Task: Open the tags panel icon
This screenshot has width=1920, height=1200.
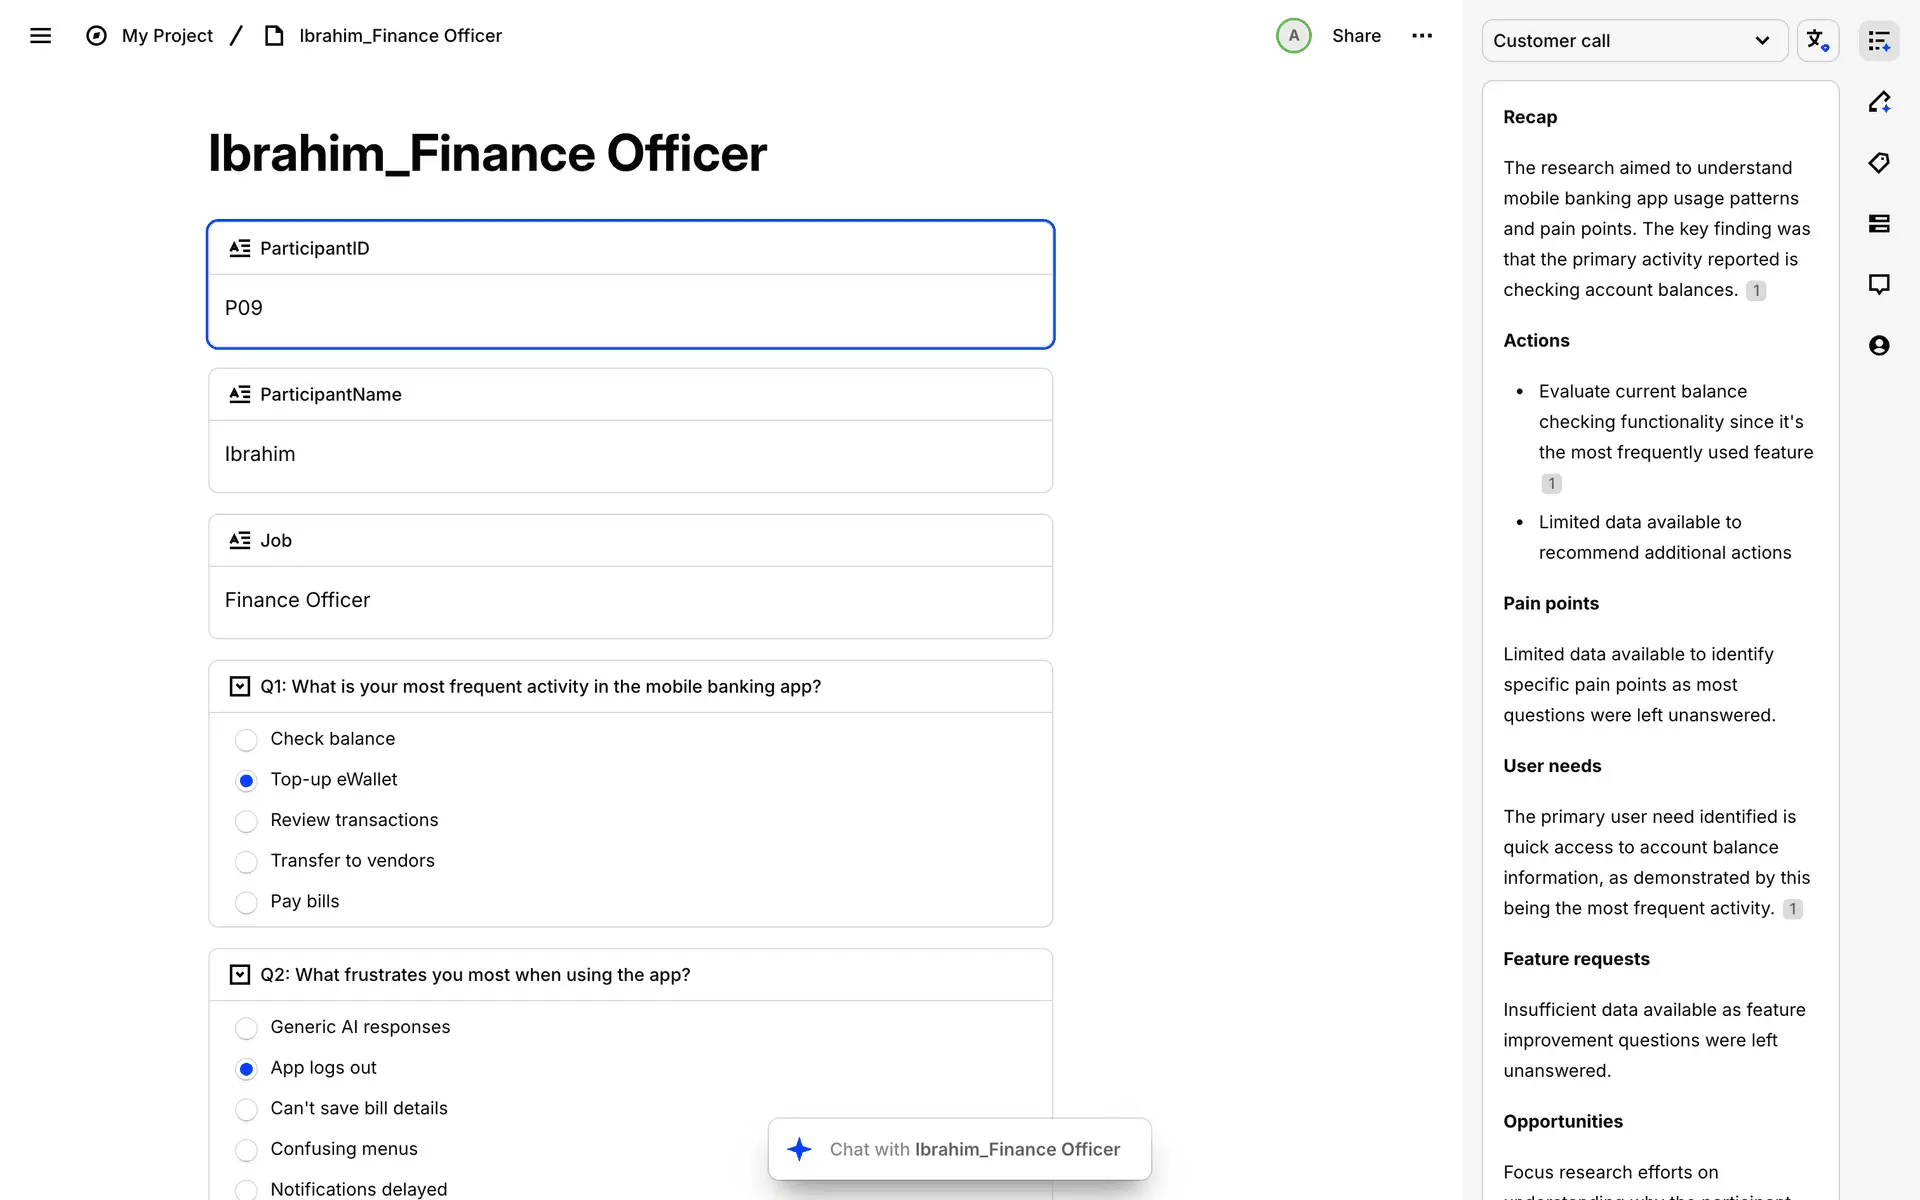Action: pos(1879,163)
